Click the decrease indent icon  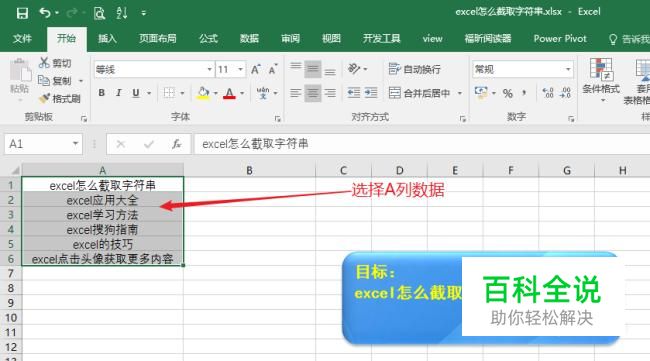(354, 93)
